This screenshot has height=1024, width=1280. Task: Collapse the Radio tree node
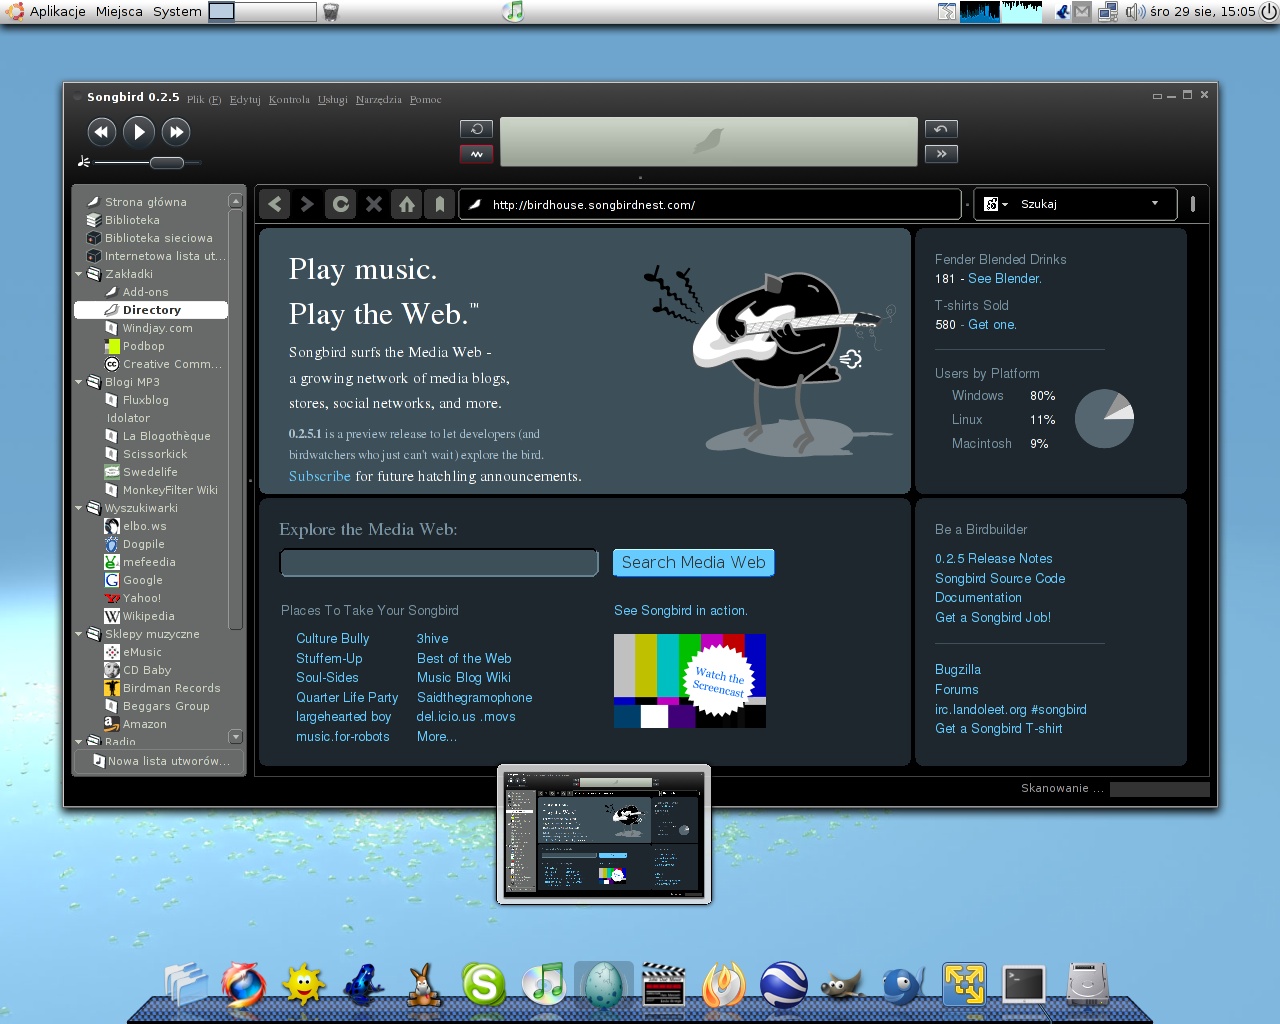tap(79, 742)
